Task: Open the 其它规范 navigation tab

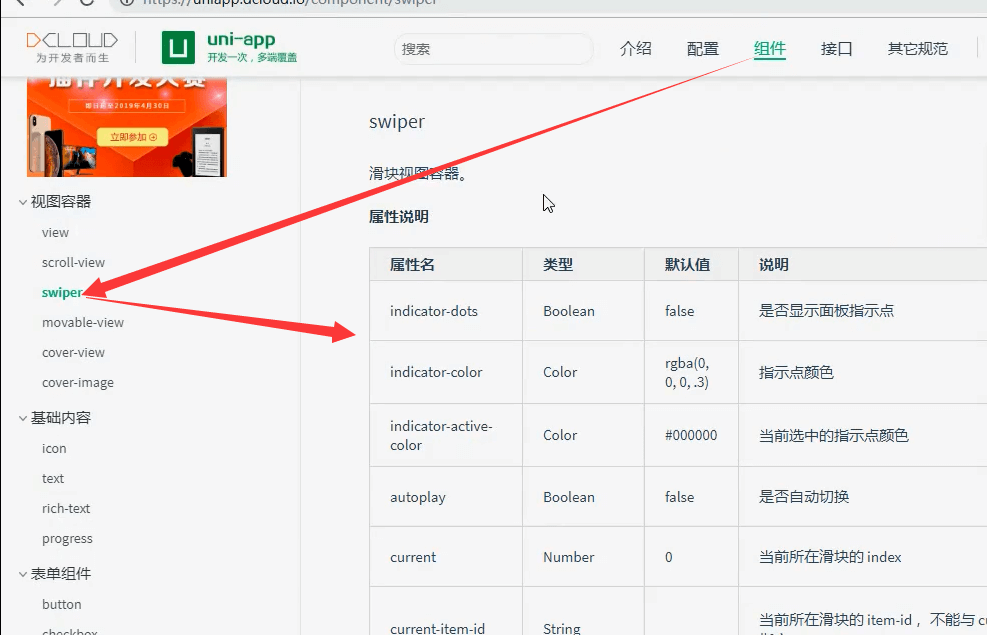Action: [917, 48]
